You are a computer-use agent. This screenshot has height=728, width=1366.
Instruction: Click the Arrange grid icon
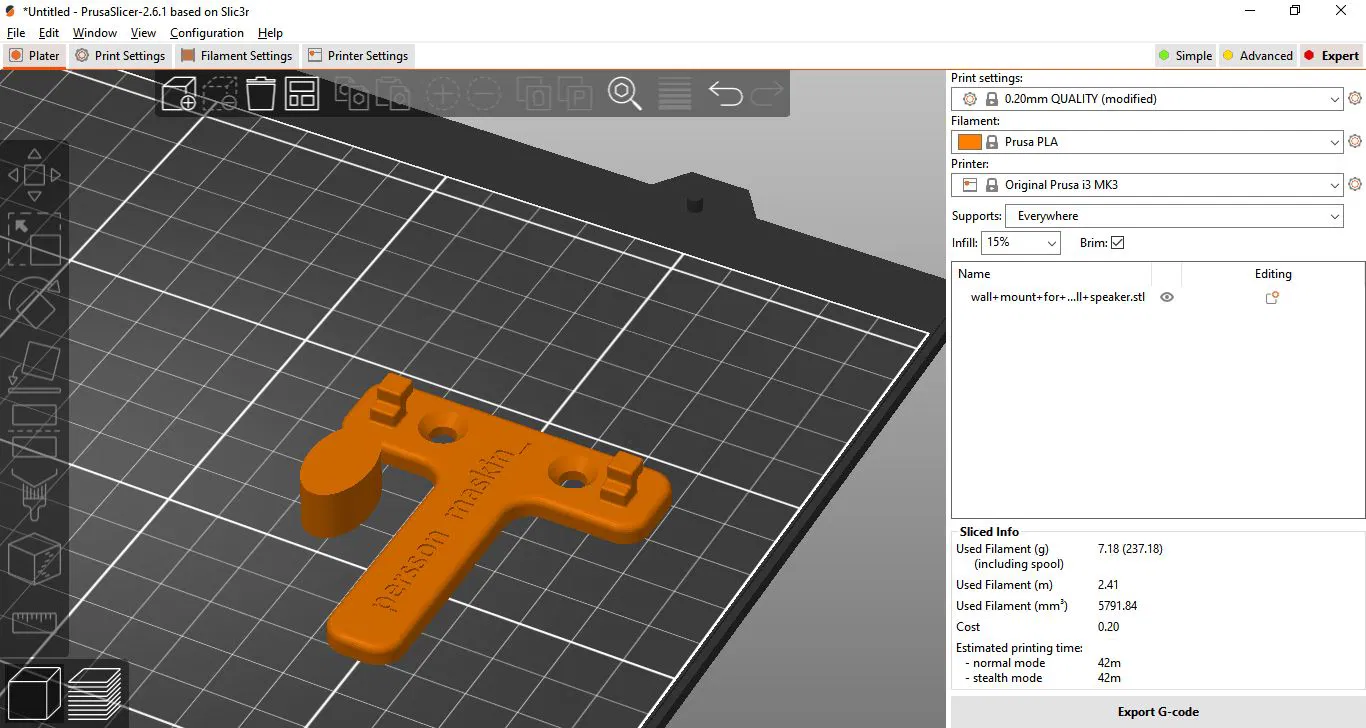[x=301, y=94]
